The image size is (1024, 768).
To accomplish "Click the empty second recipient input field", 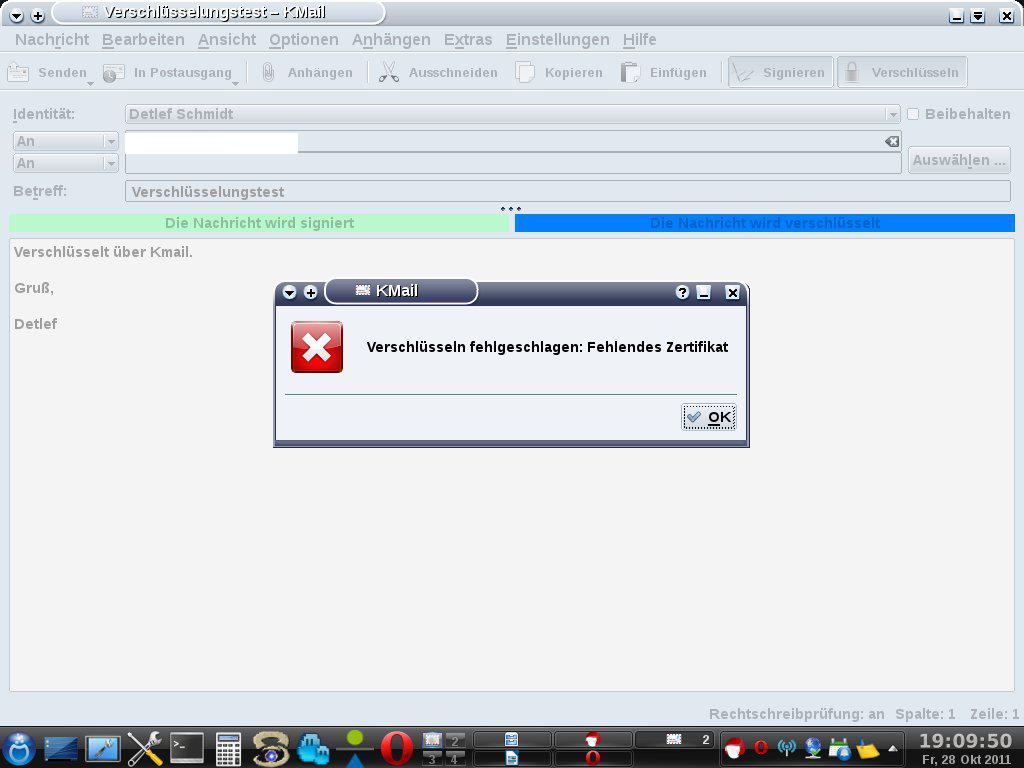I will [x=513, y=163].
